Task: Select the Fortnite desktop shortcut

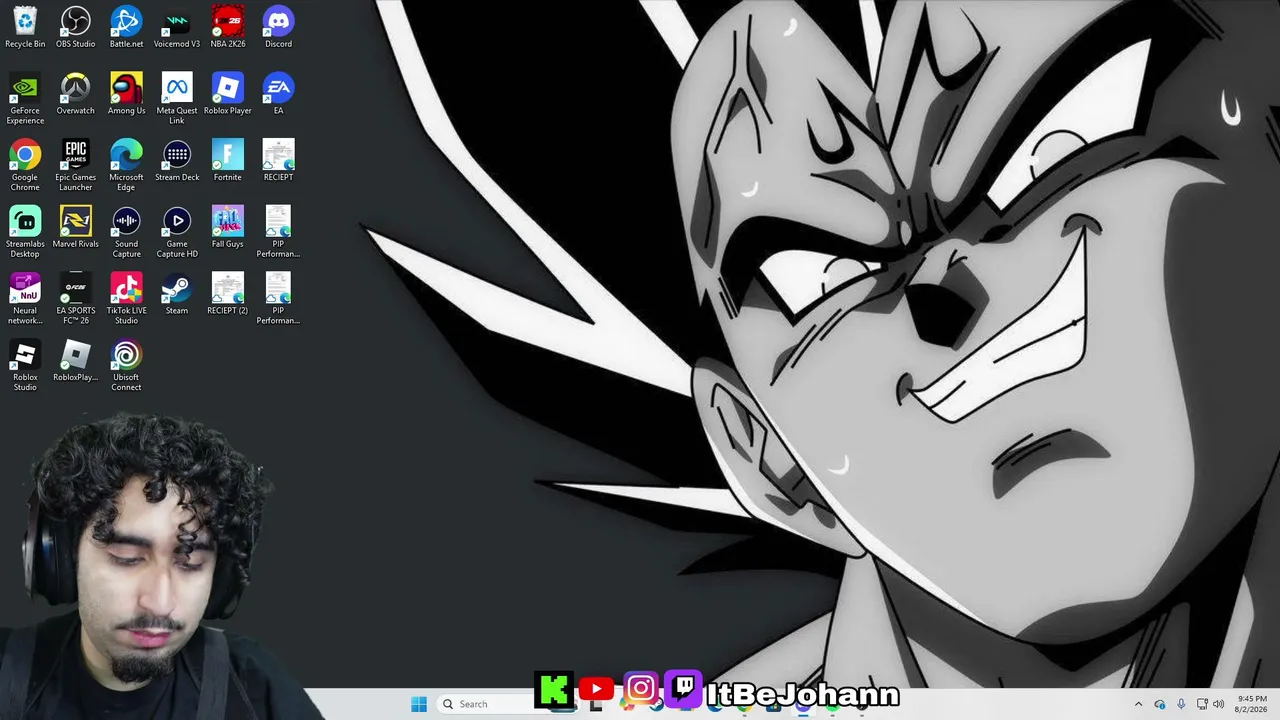Action: click(x=228, y=161)
